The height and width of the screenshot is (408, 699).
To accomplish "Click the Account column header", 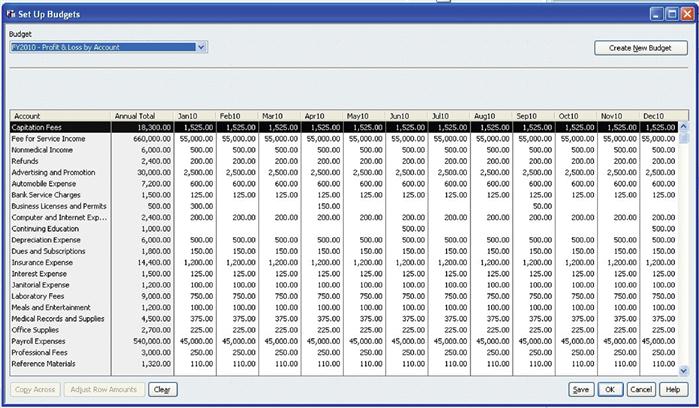I will (x=60, y=116).
